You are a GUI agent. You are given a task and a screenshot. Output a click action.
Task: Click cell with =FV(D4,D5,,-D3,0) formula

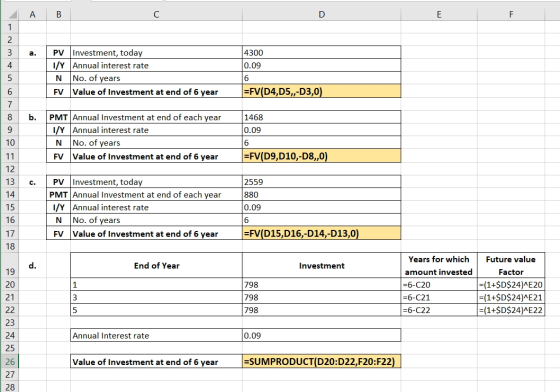(321, 91)
